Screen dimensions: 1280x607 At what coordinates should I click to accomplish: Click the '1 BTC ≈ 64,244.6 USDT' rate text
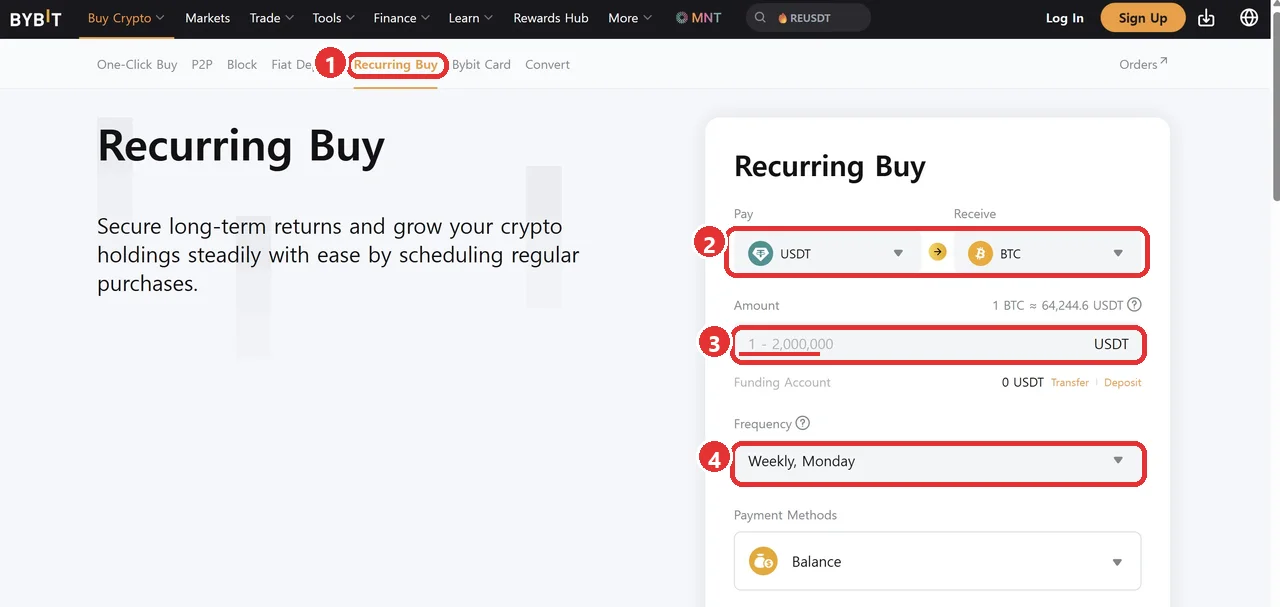pyautogui.click(x=1058, y=305)
